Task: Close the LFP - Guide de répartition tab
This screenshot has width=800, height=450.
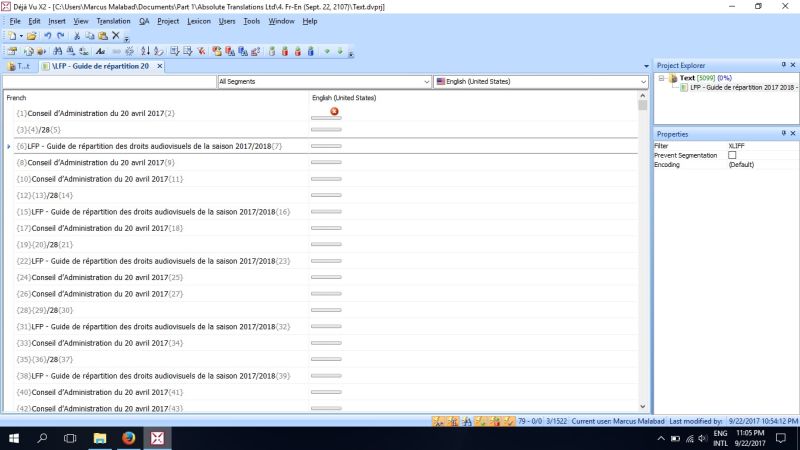Action: click(160, 66)
